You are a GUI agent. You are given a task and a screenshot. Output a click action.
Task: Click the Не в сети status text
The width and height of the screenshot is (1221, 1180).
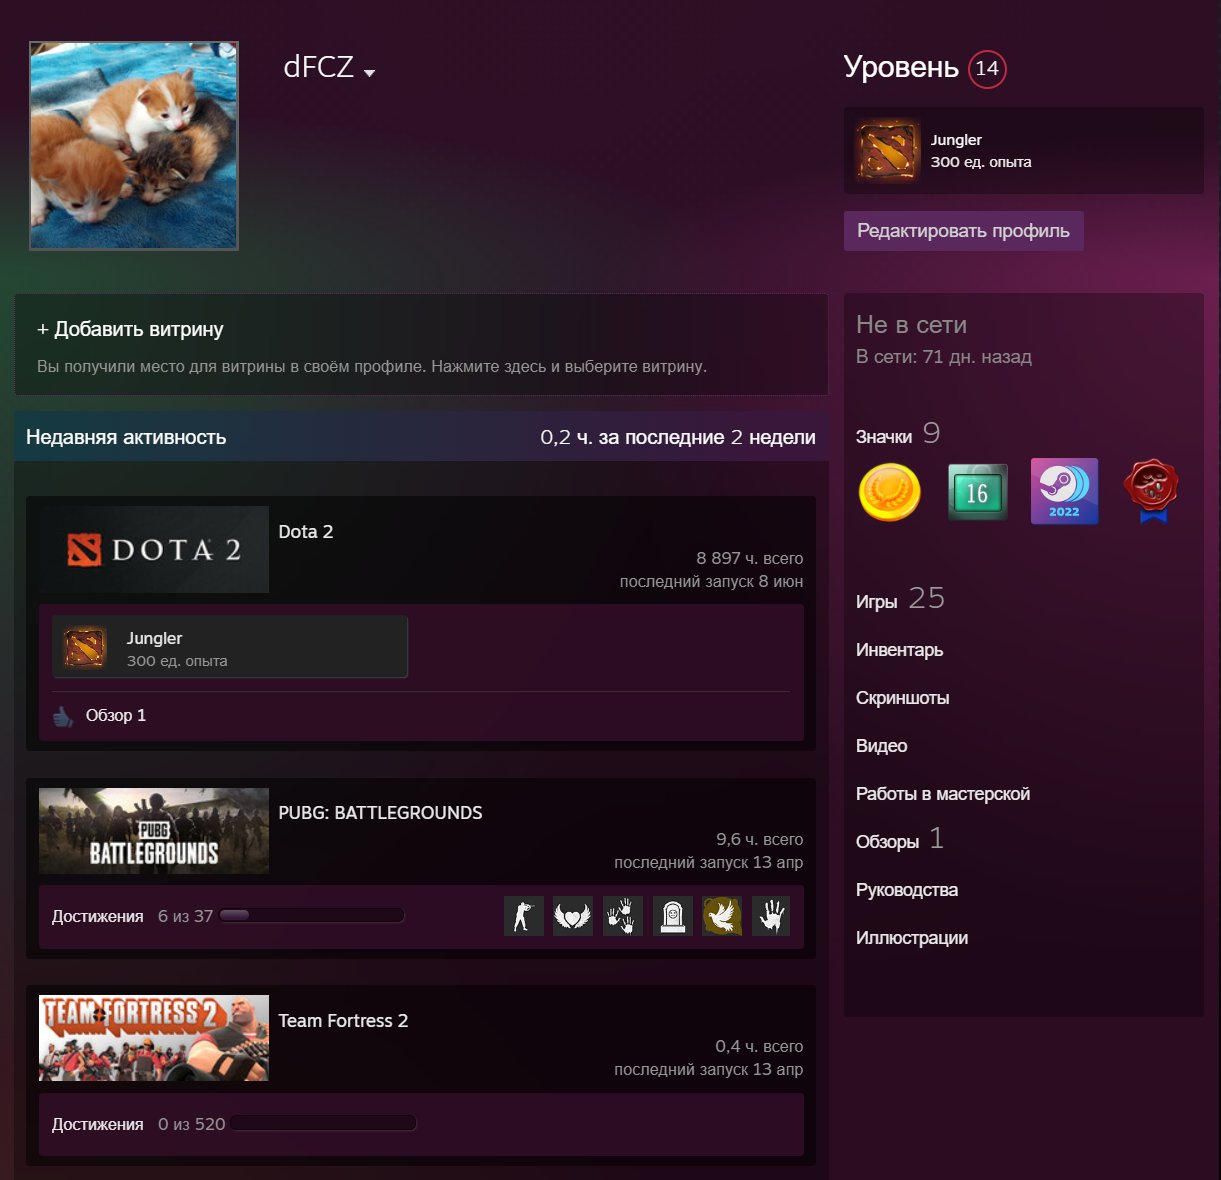[x=911, y=325]
